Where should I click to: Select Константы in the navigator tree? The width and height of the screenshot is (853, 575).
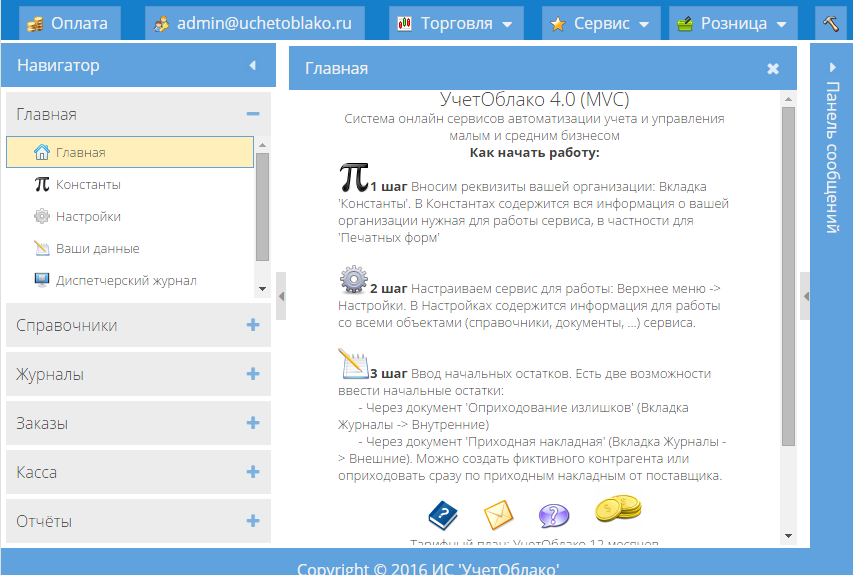pos(130,184)
